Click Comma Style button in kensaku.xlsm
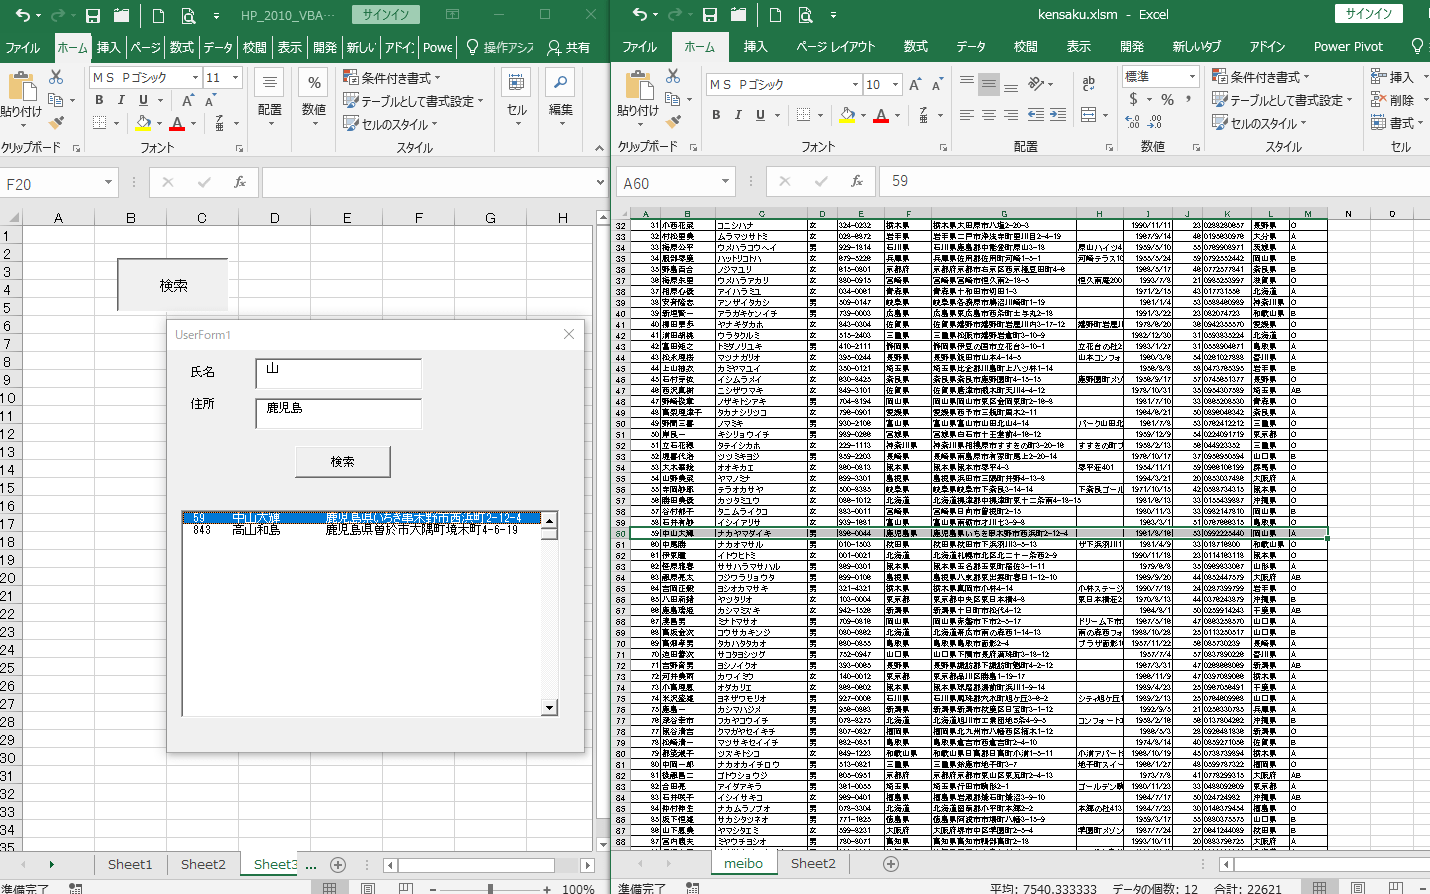The image size is (1430, 894). [1189, 100]
